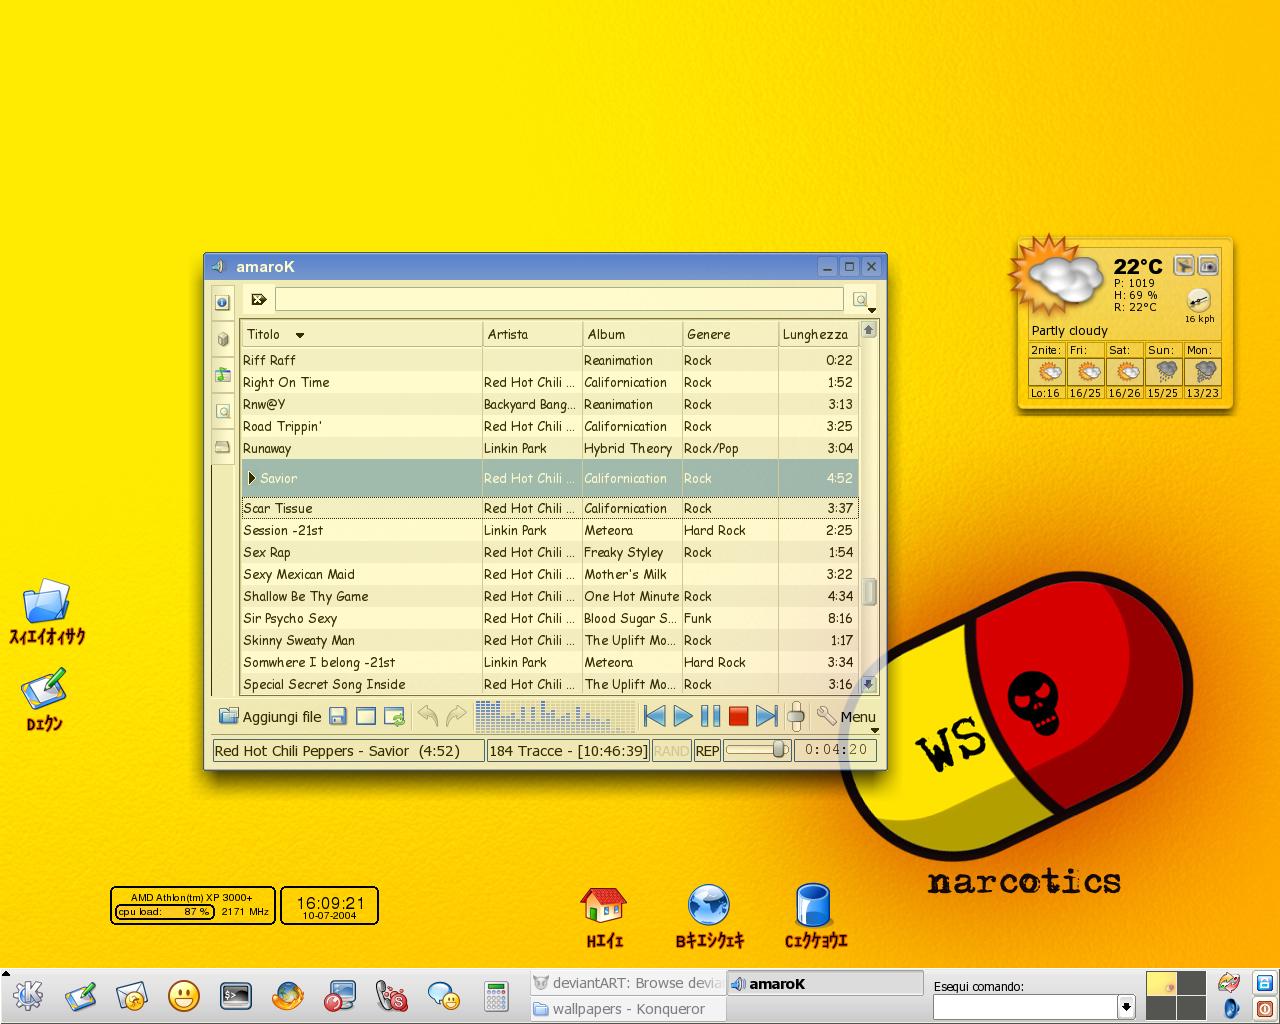1280x1024 pixels.
Task: Pause the current song
Action: click(711, 716)
